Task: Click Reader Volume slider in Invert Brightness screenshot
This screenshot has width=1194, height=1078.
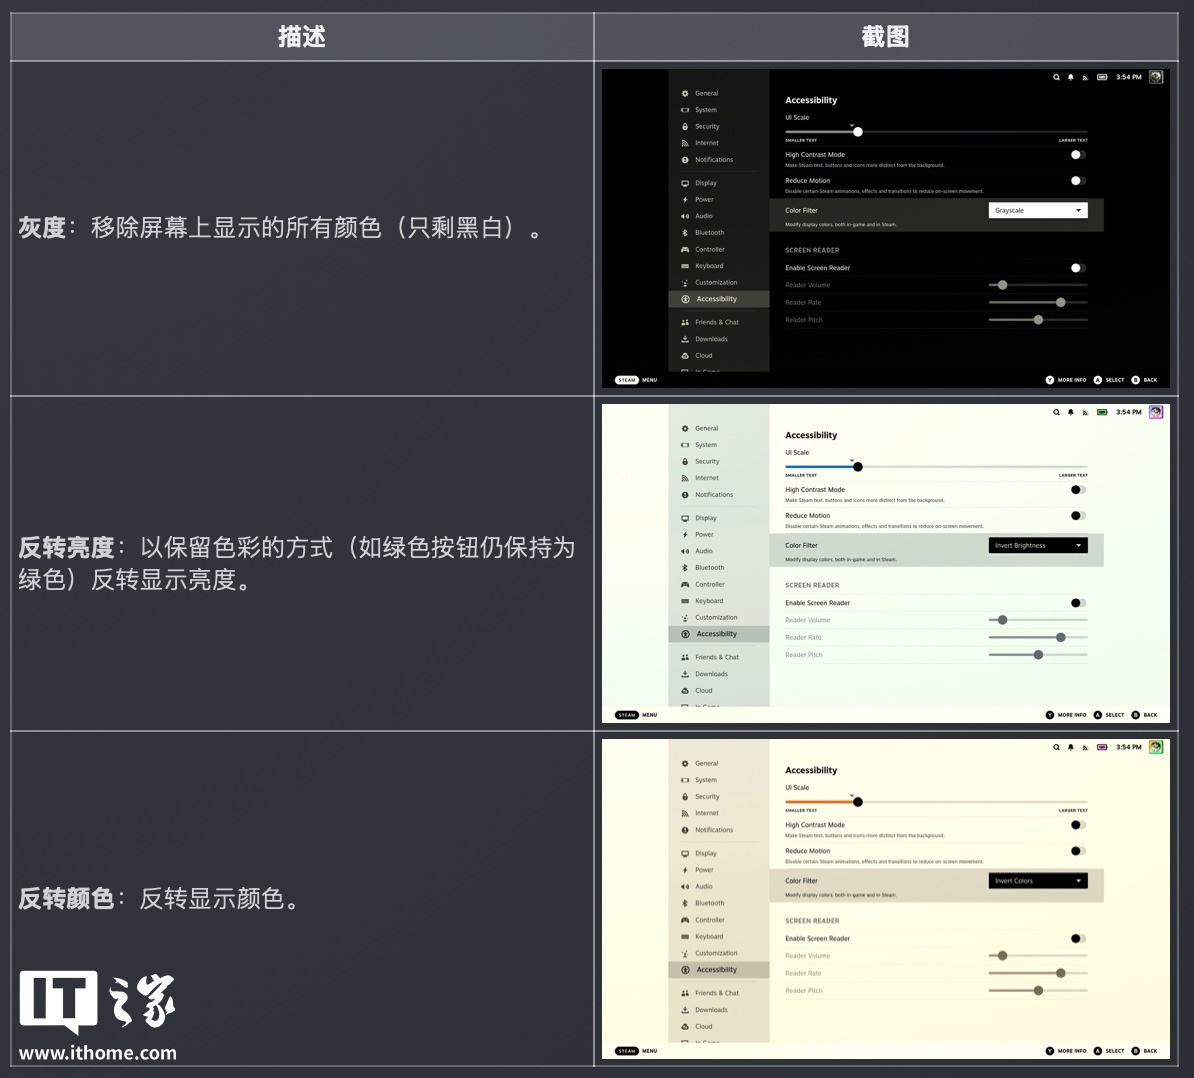Action: (x=1038, y=620)
